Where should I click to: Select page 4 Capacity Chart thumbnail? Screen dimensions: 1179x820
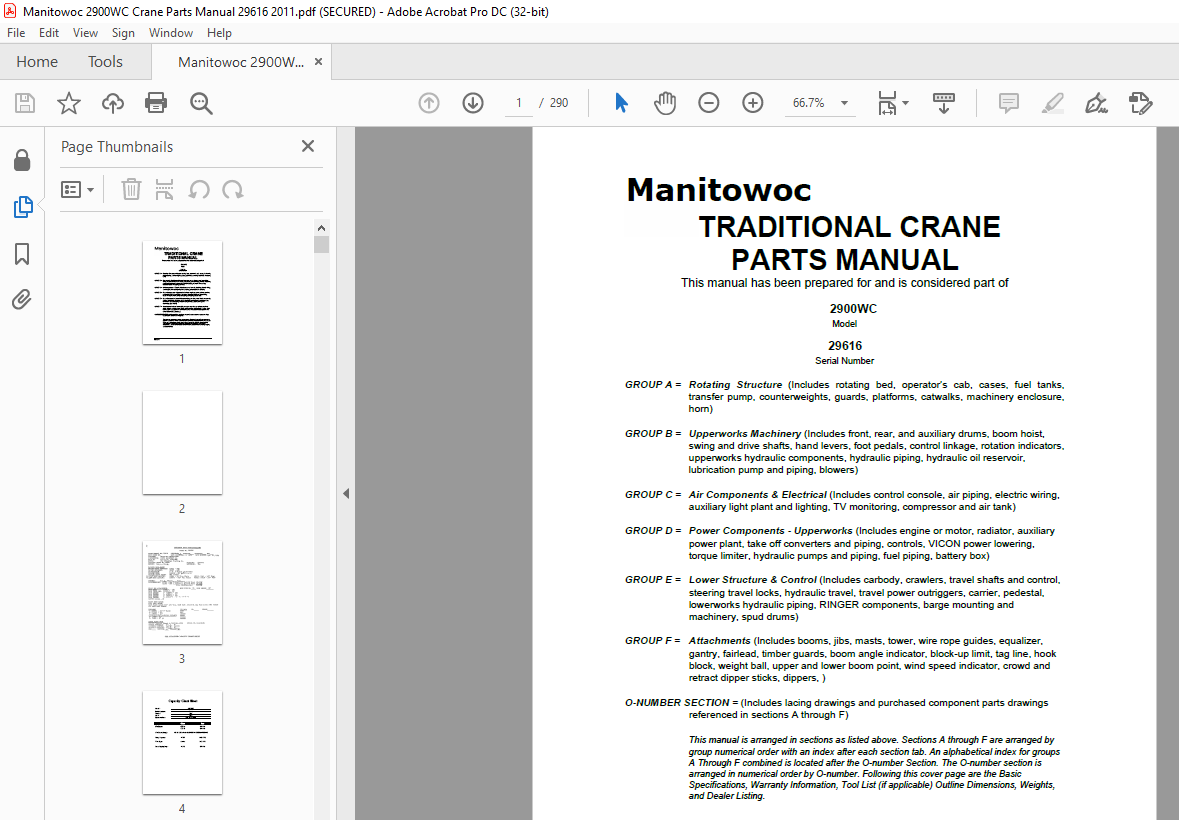pyautogui.click(x=182, y=742)
